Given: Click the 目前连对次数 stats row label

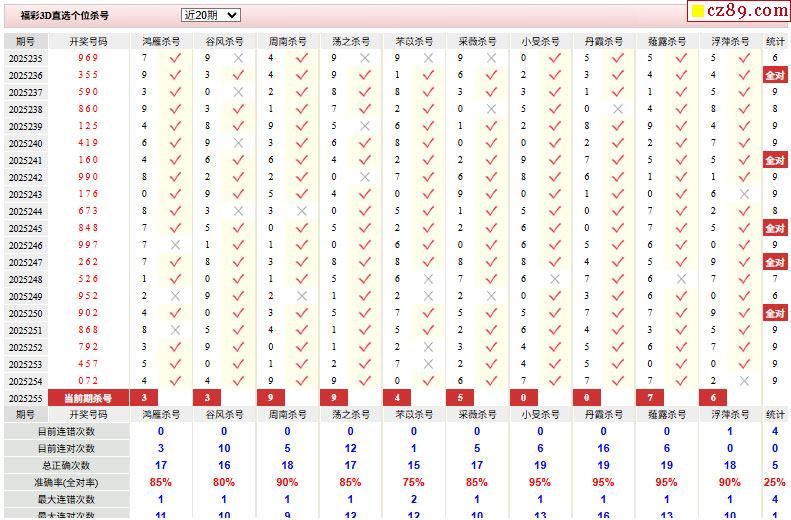Looking at the screenshot, I should click(67, 449).
